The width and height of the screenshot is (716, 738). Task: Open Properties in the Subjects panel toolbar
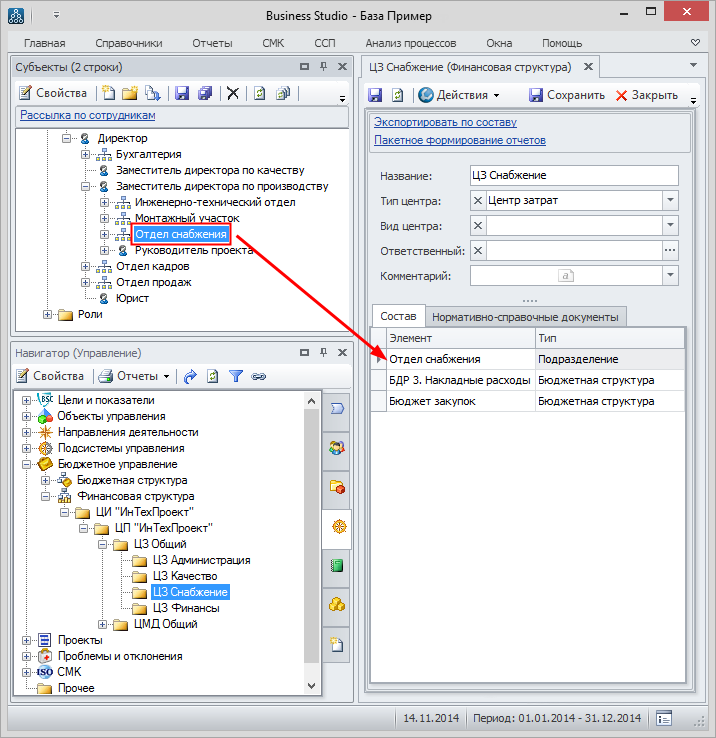pos(53,93)
